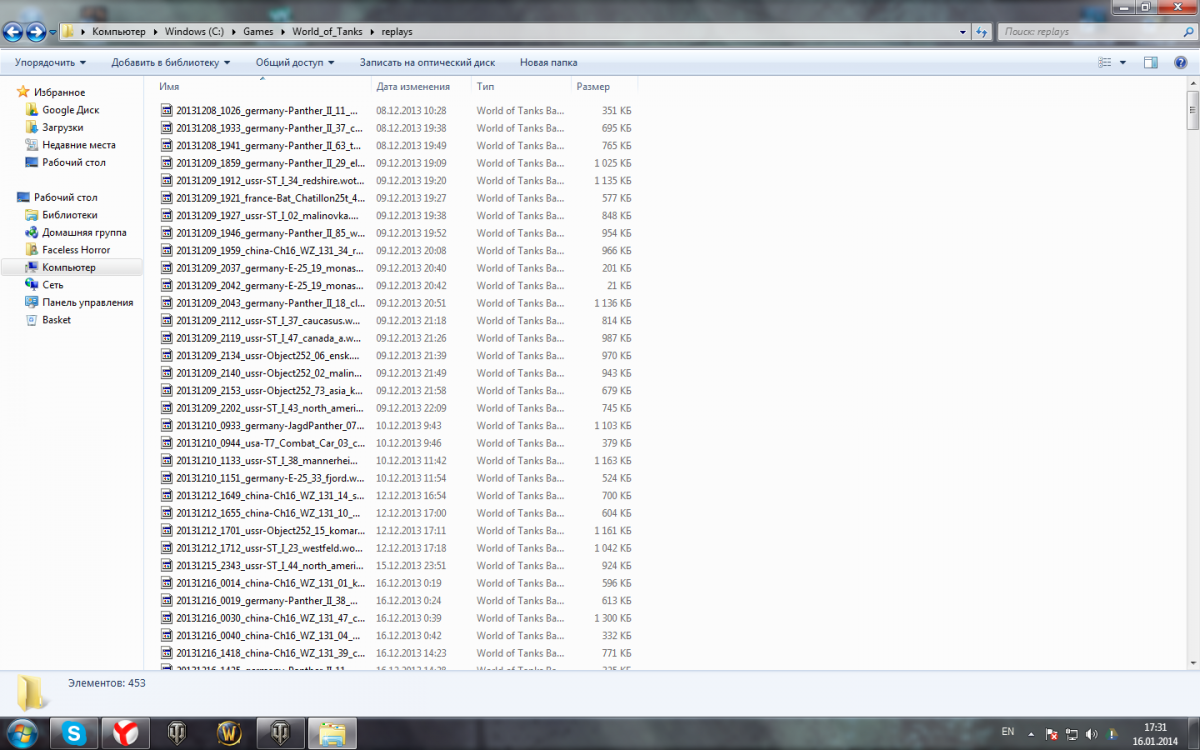This screenshot has width=1200, height=750.
Task: Sort files by the Имя column
Action: 263,87
